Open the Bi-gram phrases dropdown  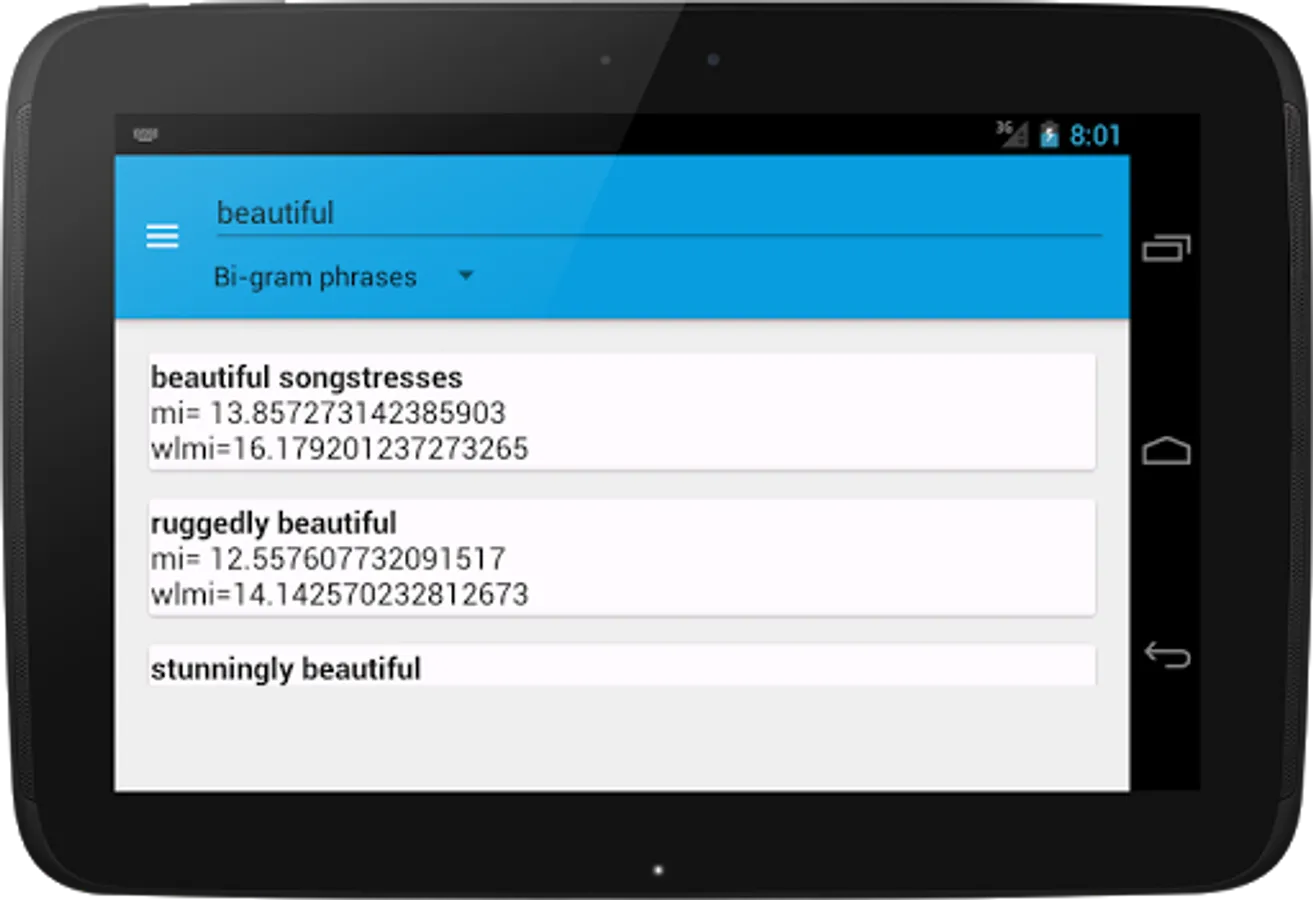point(344,277)
